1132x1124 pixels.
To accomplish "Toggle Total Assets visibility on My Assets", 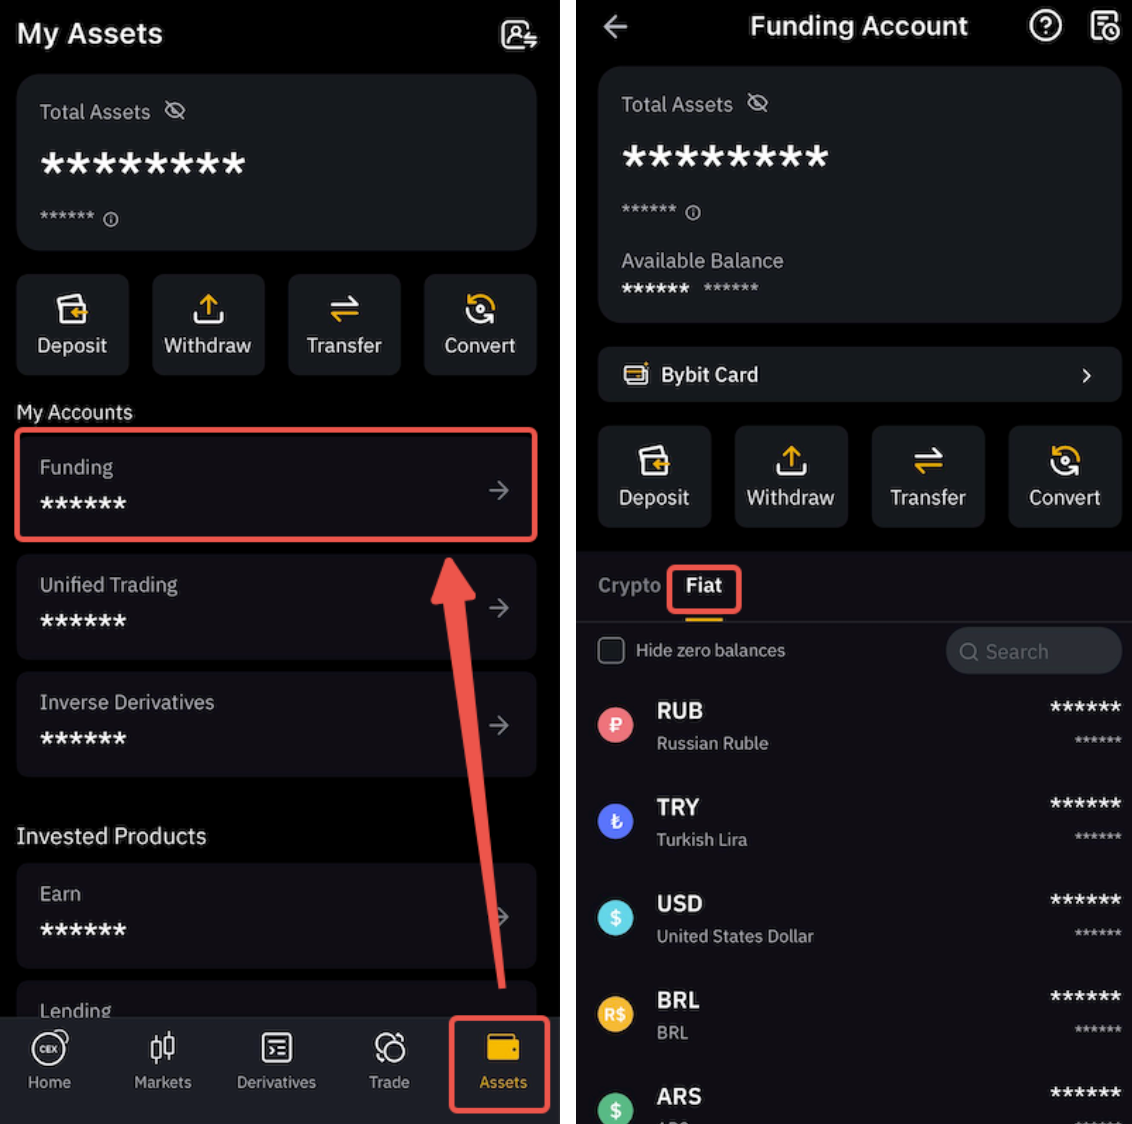I will [x=175, y=110].
